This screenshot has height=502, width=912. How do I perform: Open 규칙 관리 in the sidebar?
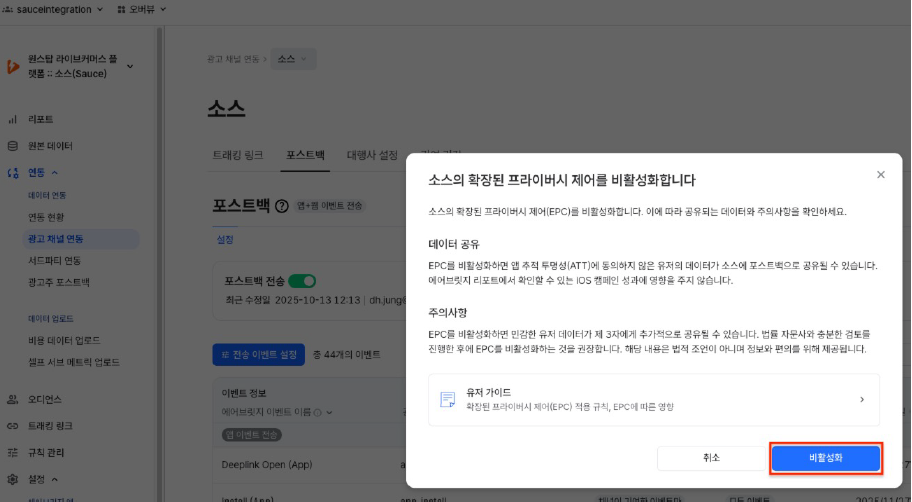46,453
